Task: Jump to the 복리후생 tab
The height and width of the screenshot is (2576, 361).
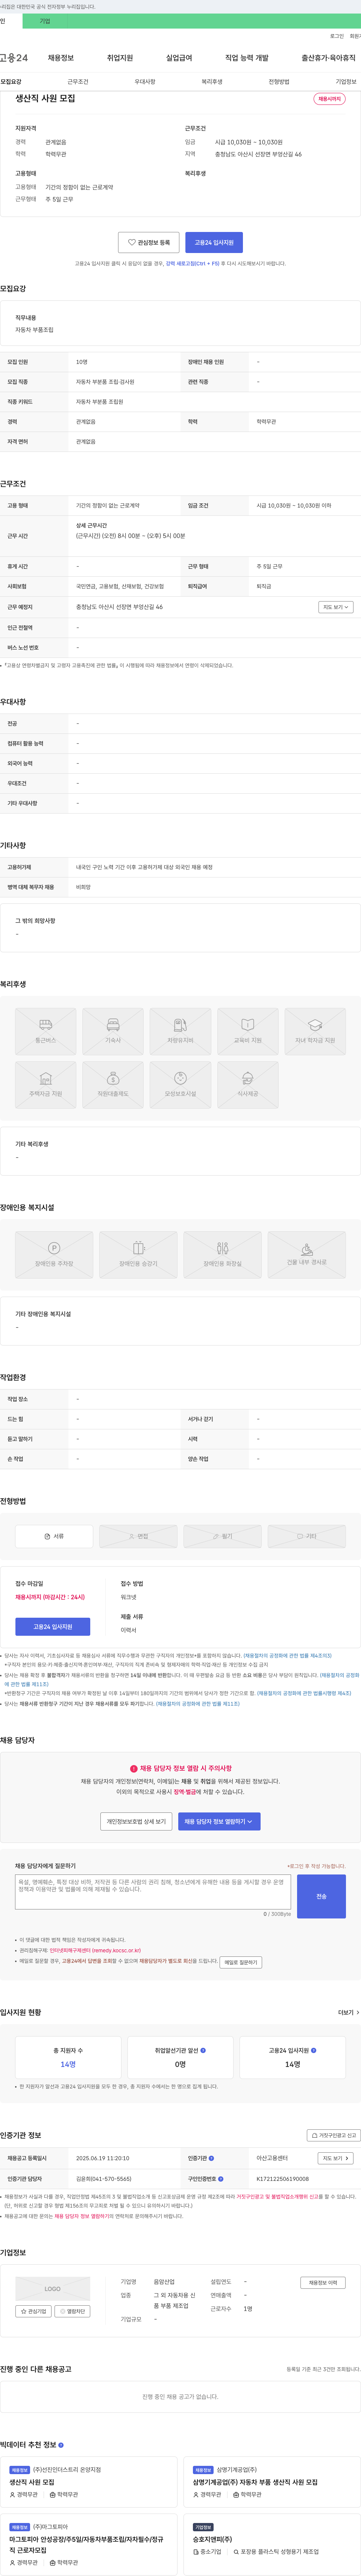Action: (x=212, y=82)
